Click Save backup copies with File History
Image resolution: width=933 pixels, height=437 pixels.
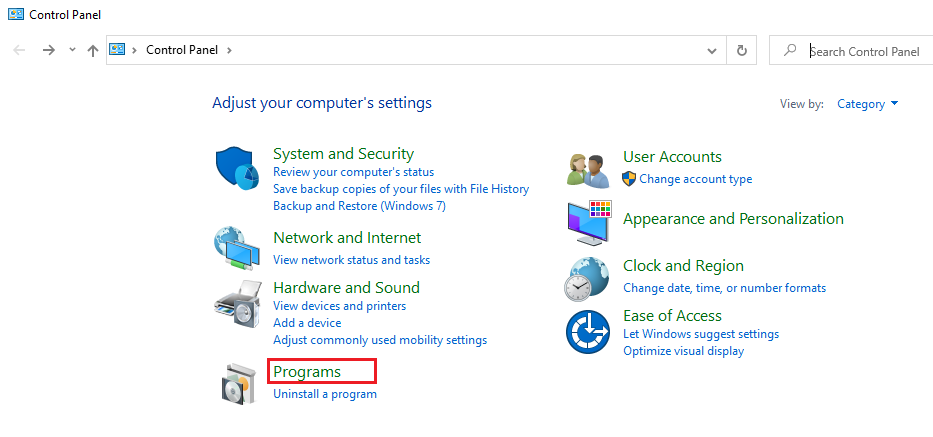coord(401,189)
